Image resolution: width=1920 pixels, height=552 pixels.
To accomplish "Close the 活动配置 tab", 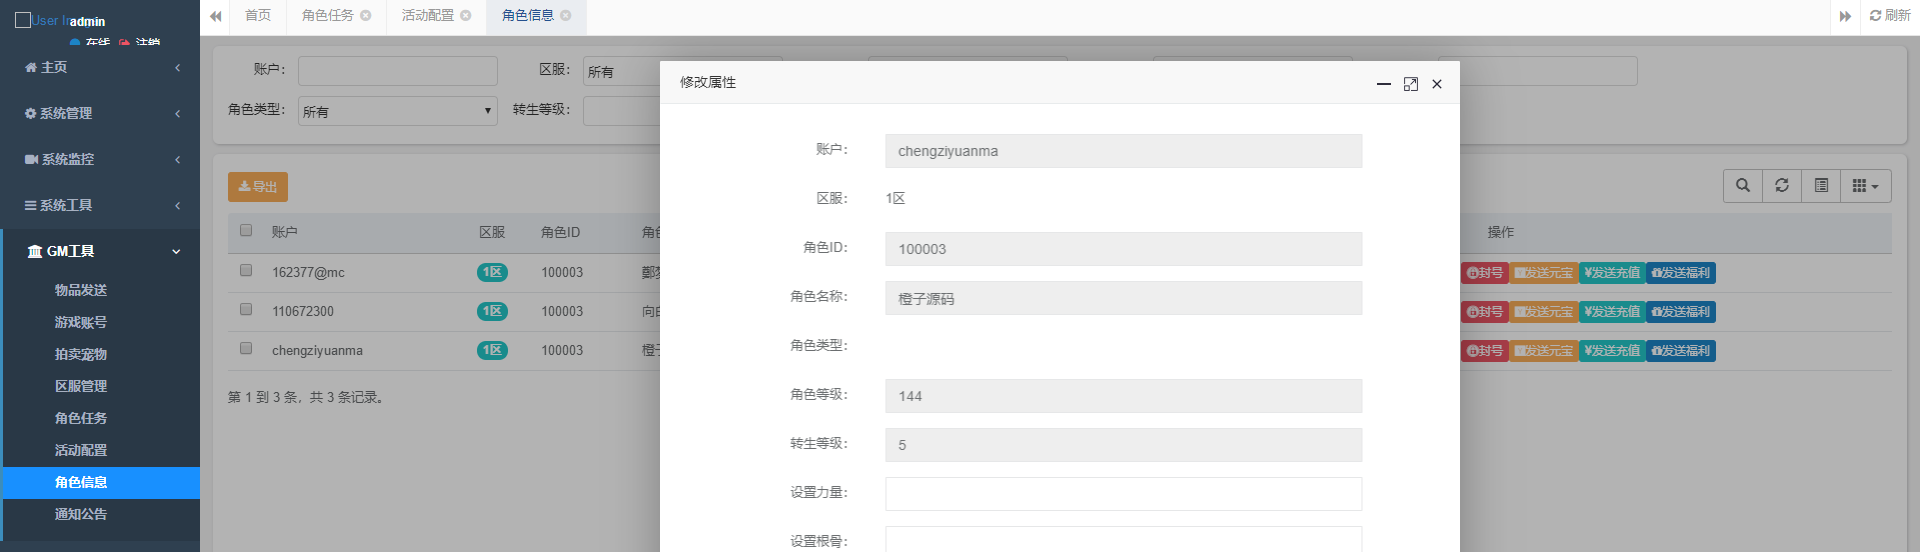I will coord(466,16).
